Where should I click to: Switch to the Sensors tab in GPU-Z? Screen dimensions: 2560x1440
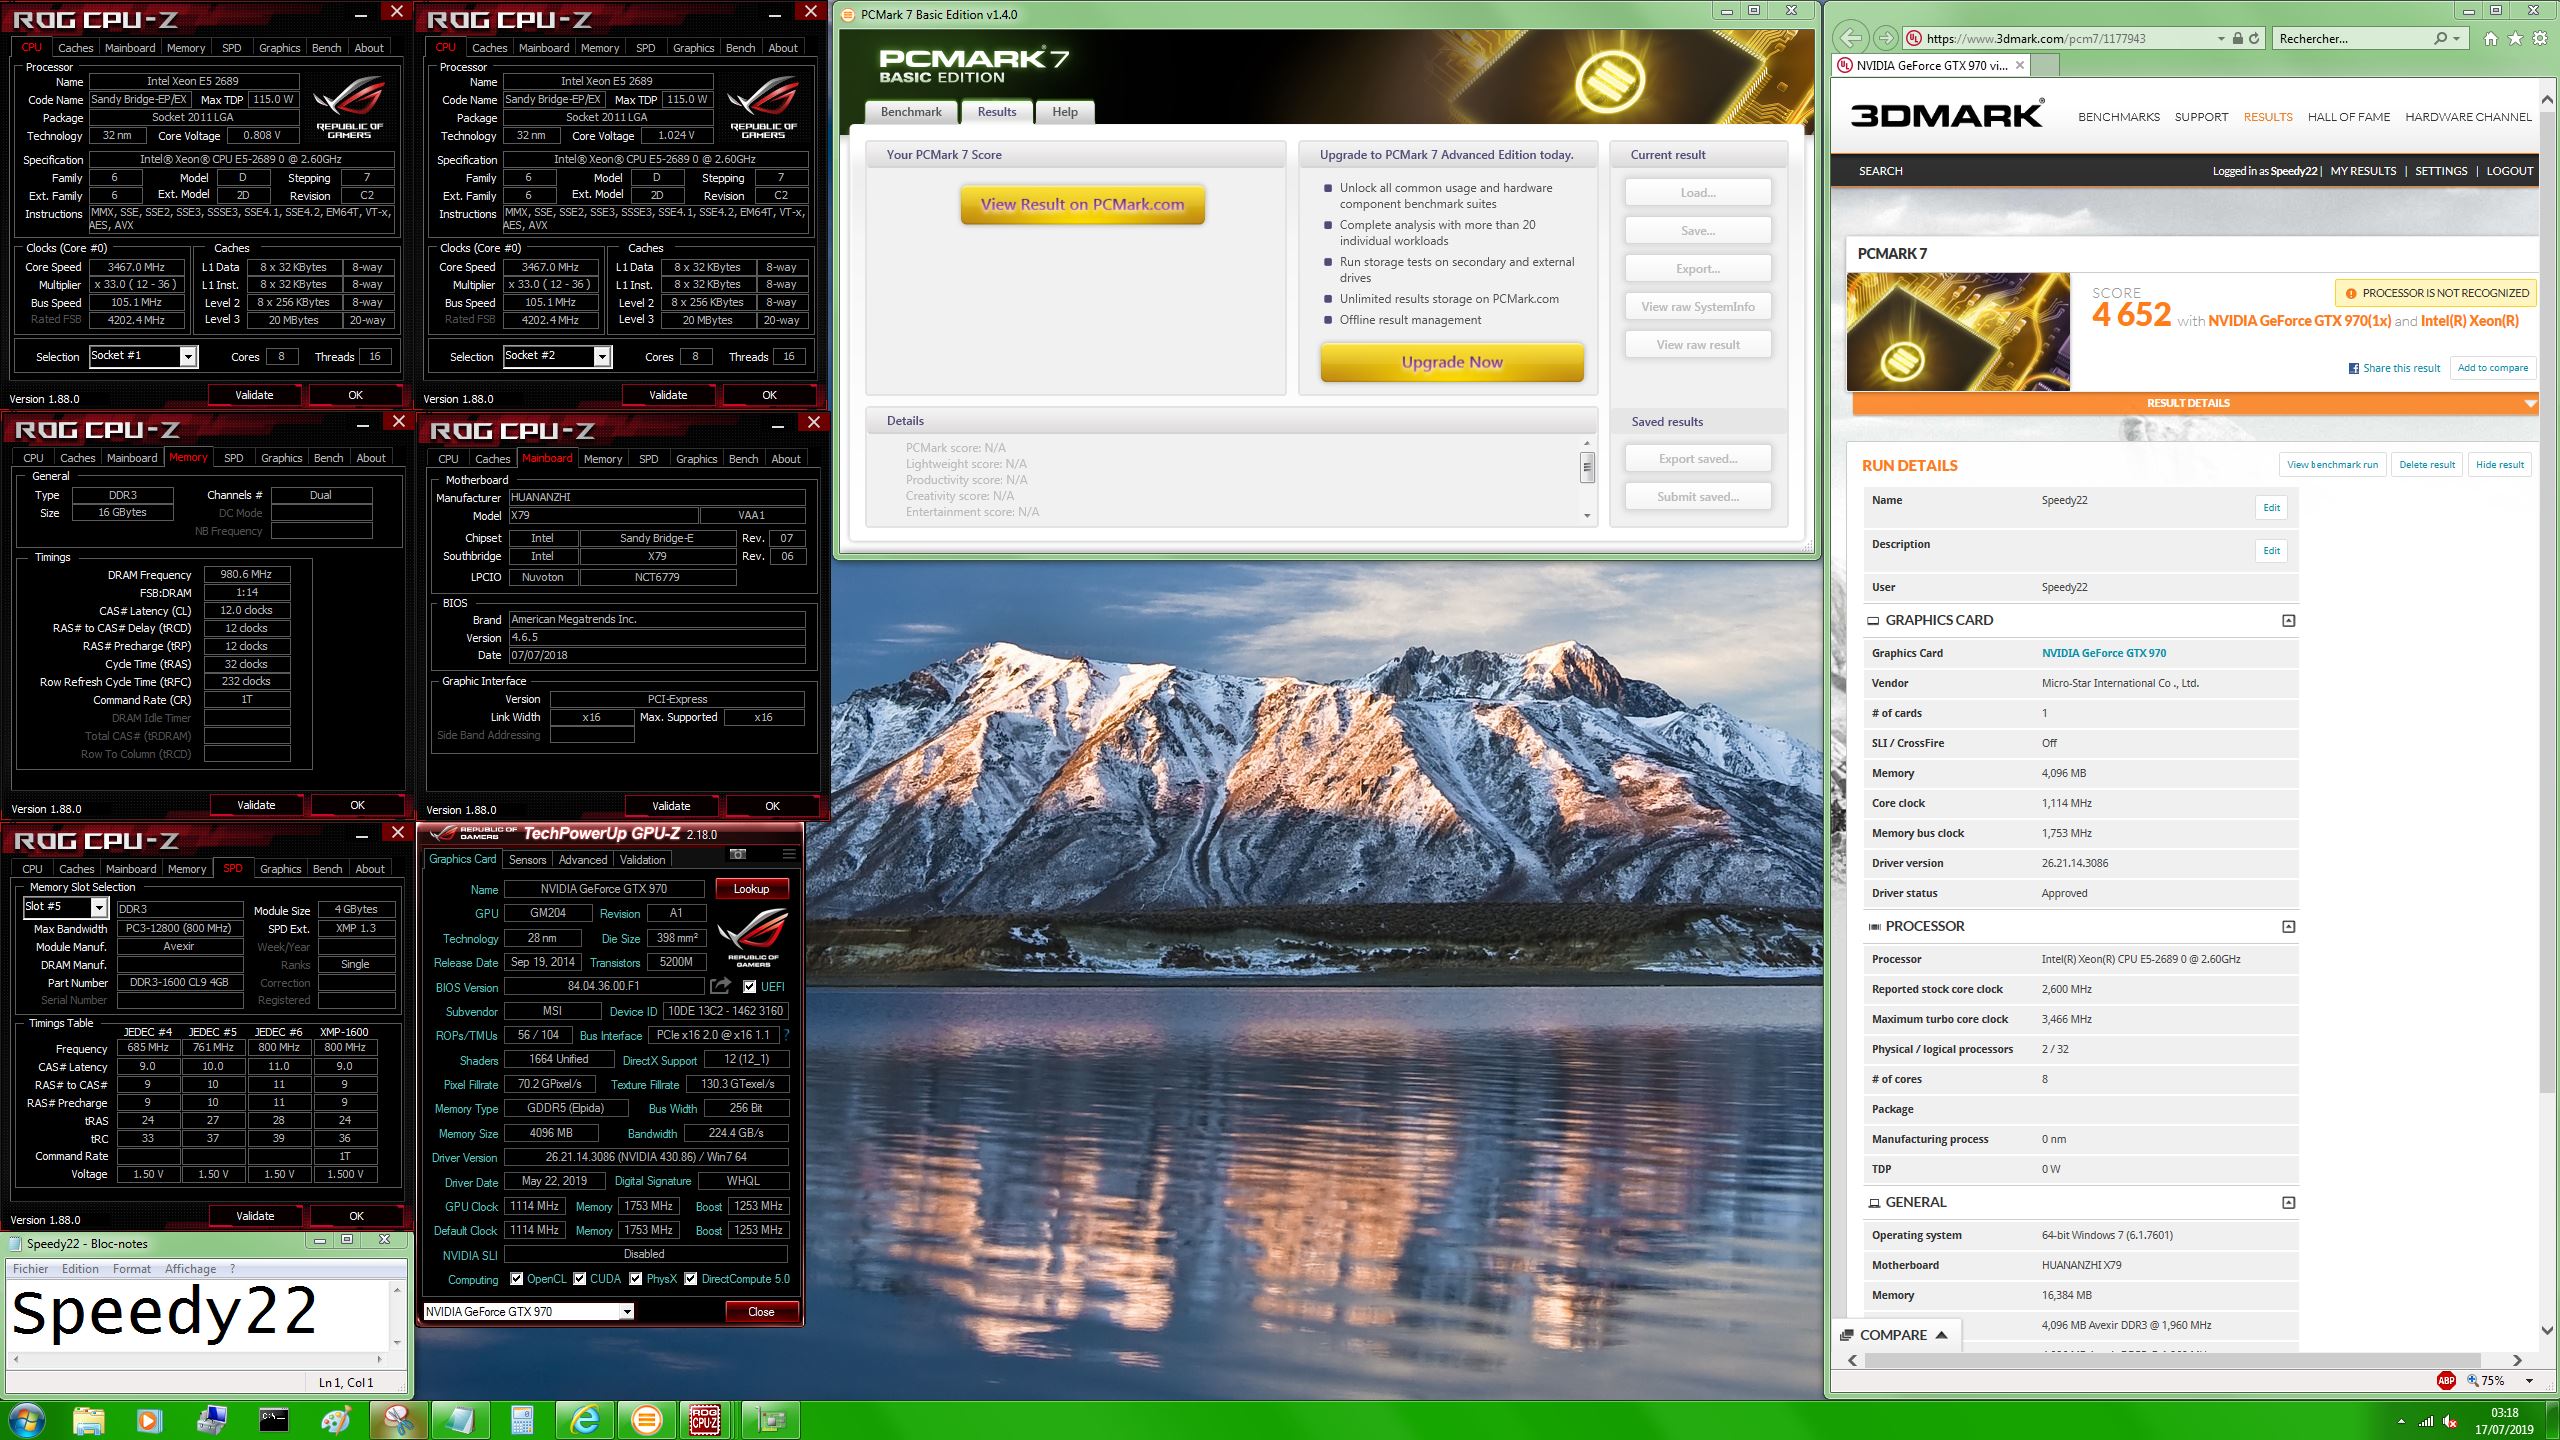(527, 859)
